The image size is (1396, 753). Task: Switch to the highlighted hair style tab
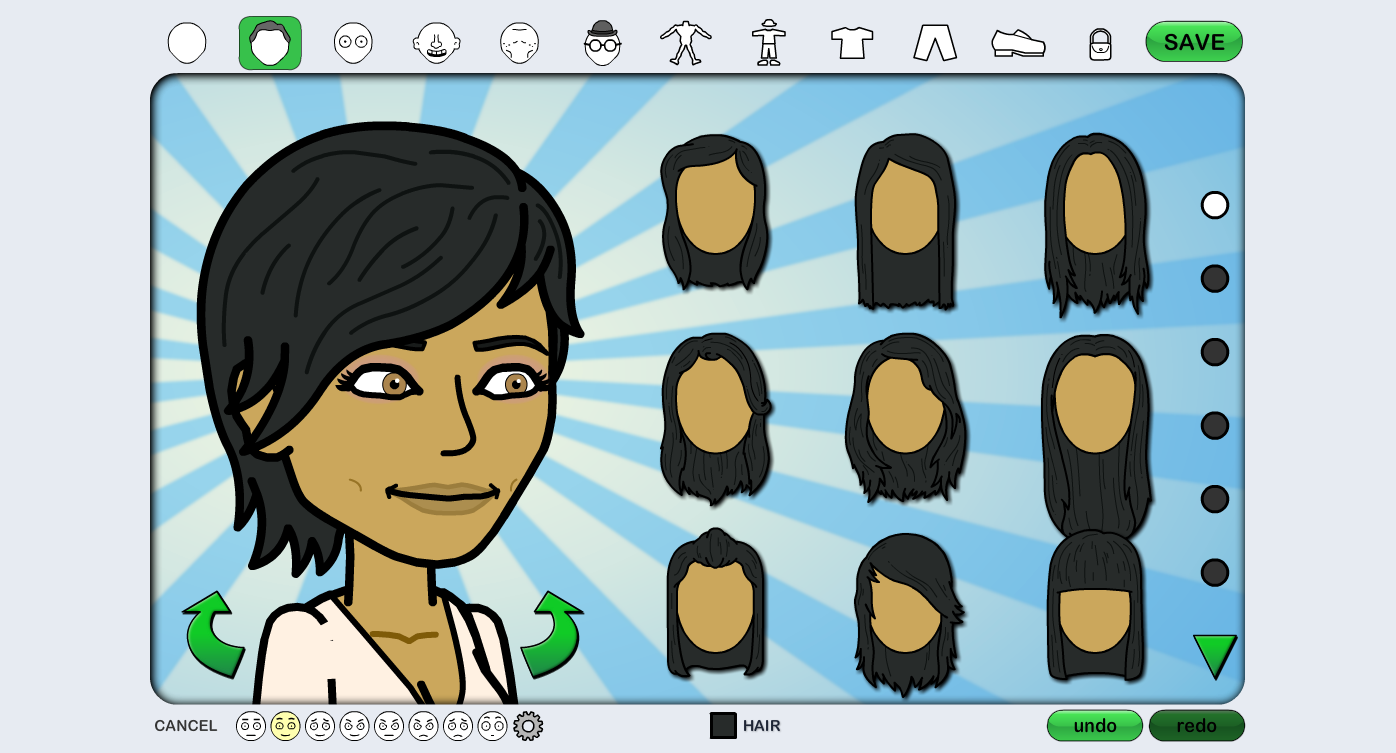[270, 43]
